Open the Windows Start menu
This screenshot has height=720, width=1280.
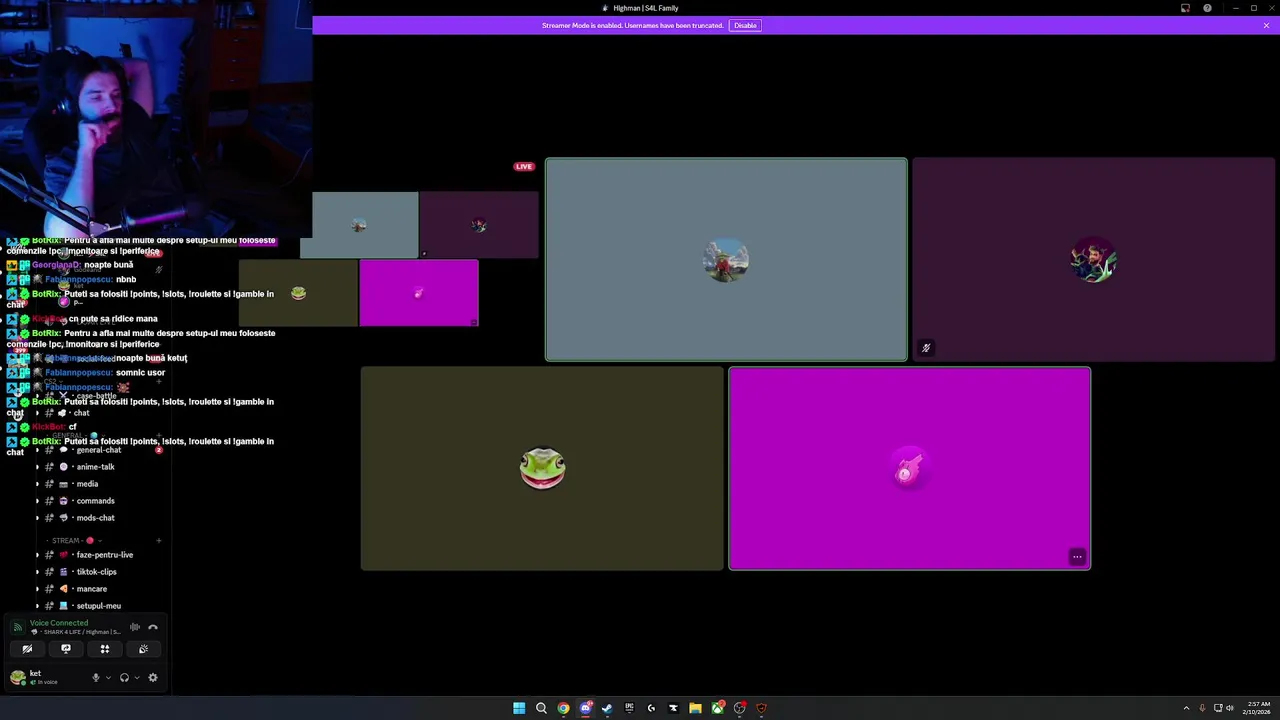click(x=519, y=708)
